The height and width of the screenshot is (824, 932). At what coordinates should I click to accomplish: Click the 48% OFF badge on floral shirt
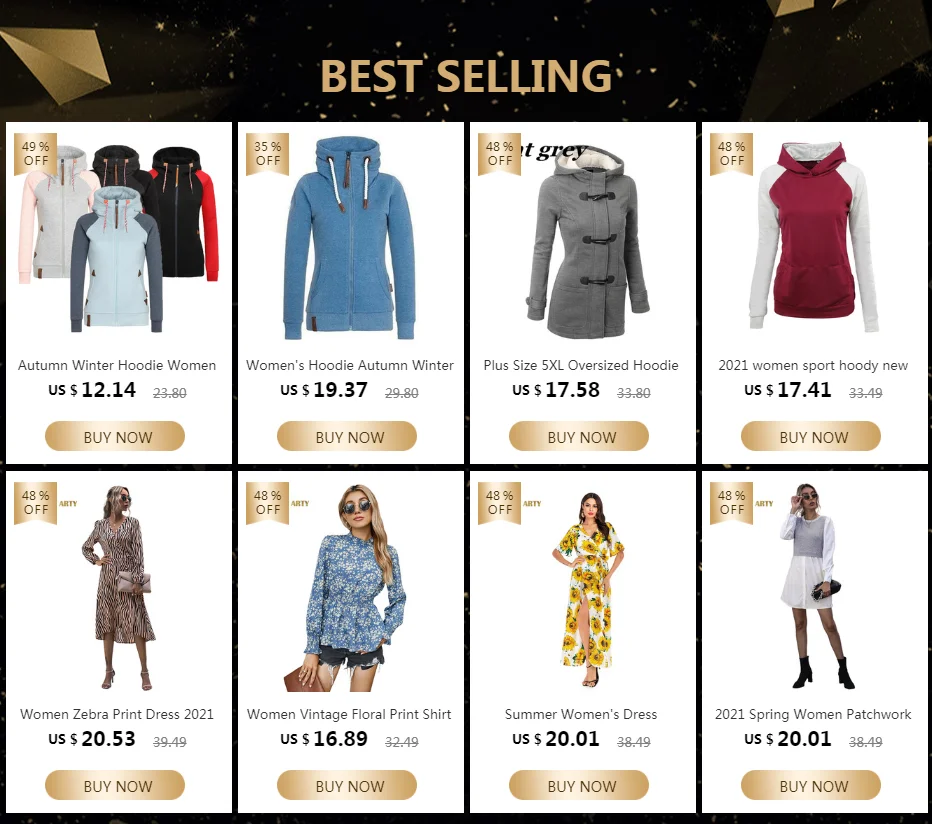(x=267, y=503)
